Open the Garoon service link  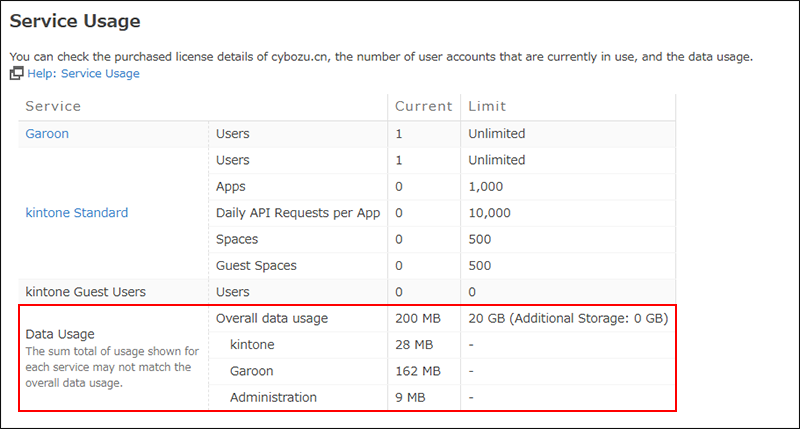pyautogui.click(x=47, y=133)
